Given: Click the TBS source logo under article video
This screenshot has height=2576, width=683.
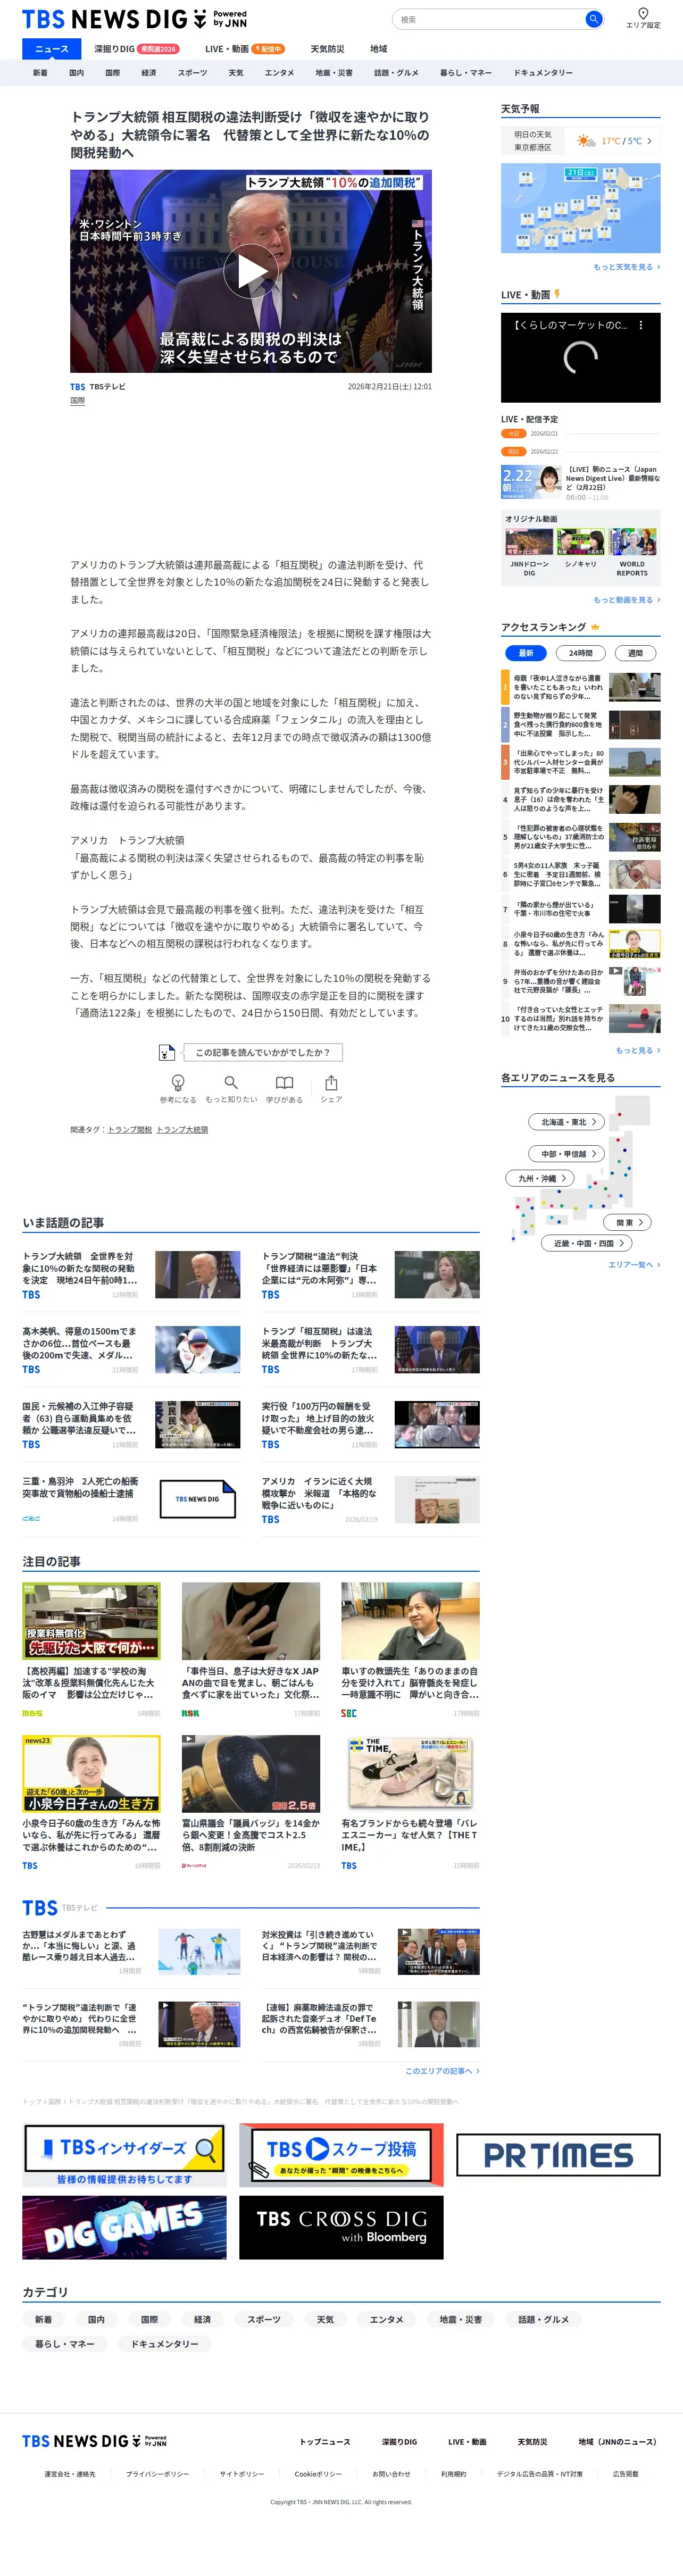Looking at the screenshot, I should (77, 387).
